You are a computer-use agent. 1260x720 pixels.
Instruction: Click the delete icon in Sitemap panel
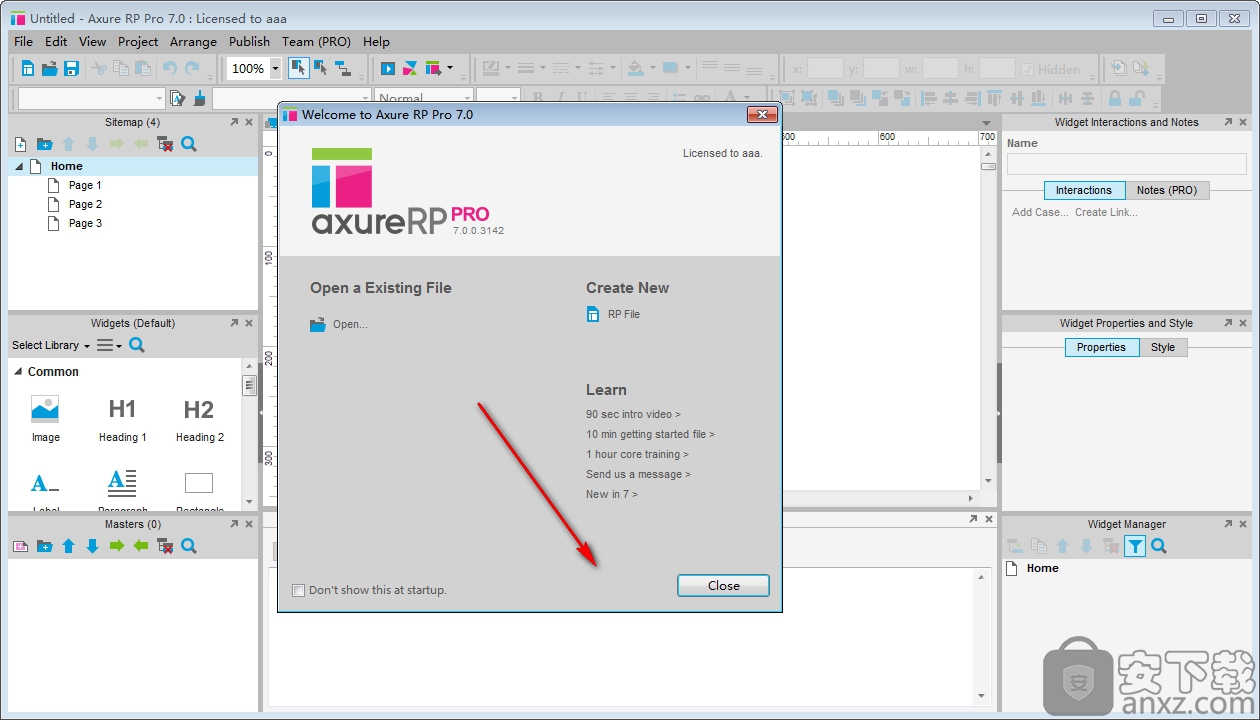coord(165,144)
